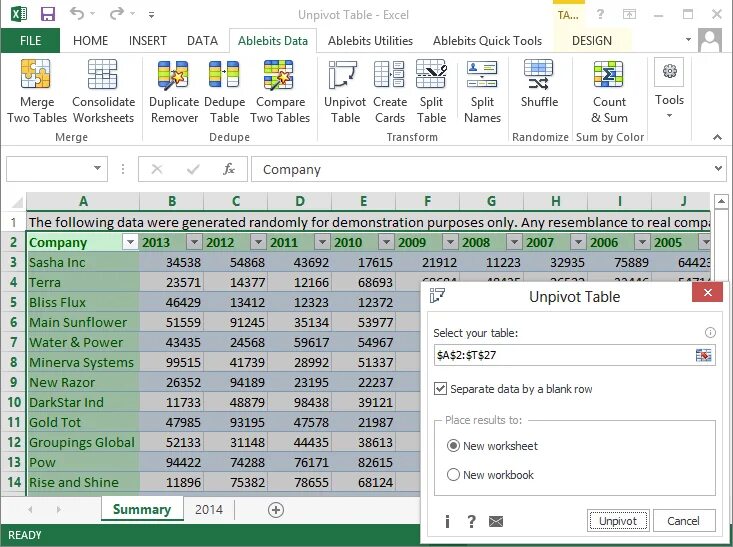Open the dialog's about info icon
Viewport: 733px width, 547px height.
click(x=447, y=521)
